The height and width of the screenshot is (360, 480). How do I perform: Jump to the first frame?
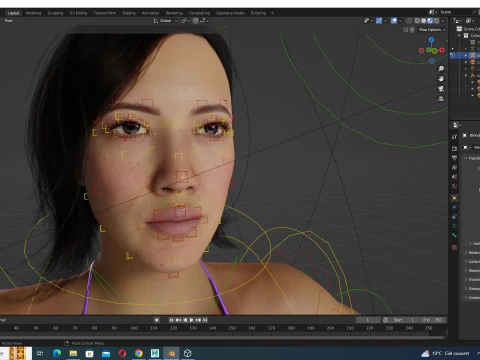pos(171,320)
